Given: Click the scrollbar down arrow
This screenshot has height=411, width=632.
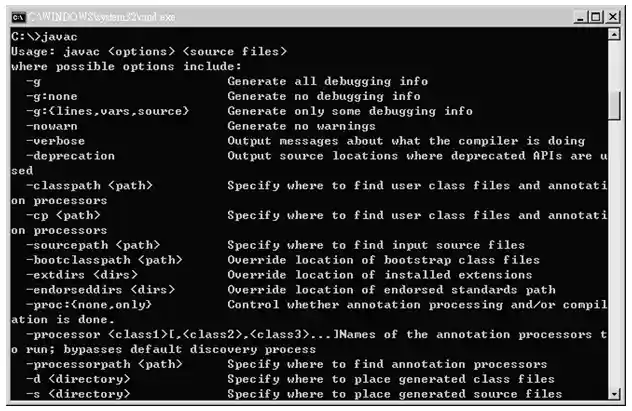Looking at the screenshot, I should pyautogui.click(x=614, y=393).
